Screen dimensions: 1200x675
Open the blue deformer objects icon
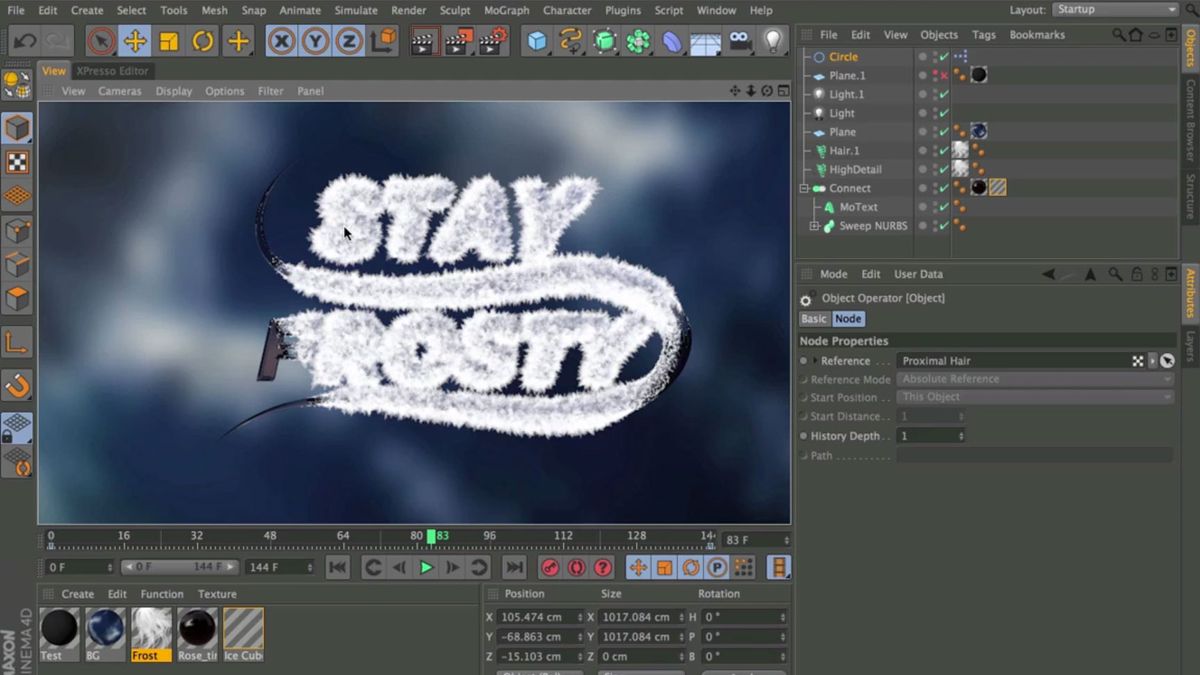[x=672, y=41]
